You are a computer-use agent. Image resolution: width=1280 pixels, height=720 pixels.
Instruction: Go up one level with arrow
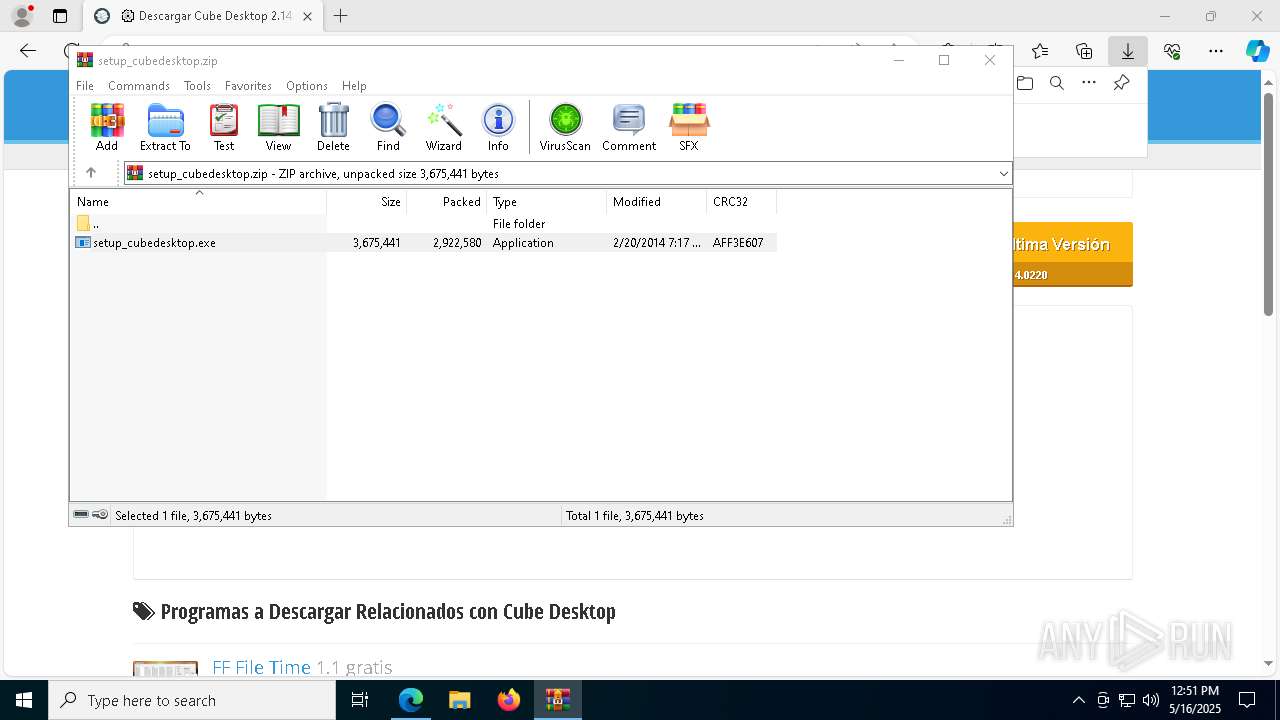point(91,173)
